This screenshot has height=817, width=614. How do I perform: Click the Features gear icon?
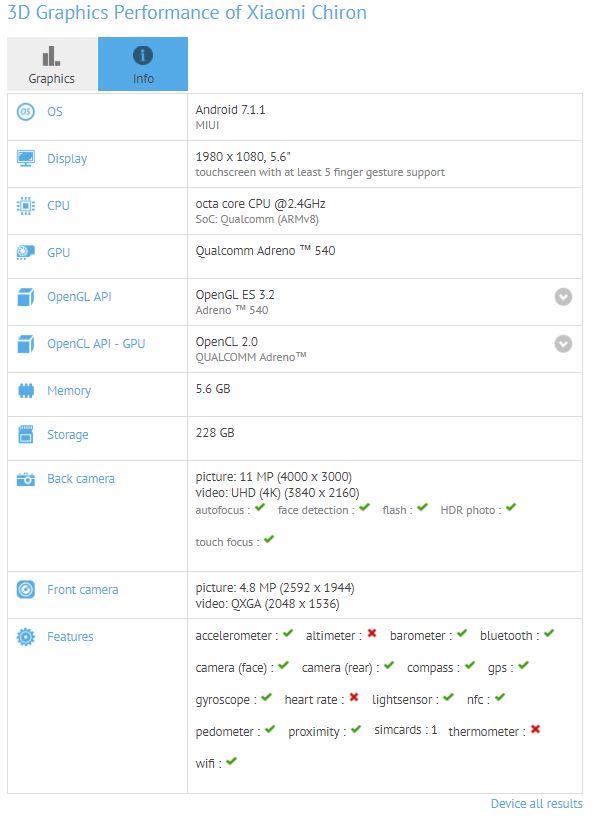pos(26,637)
